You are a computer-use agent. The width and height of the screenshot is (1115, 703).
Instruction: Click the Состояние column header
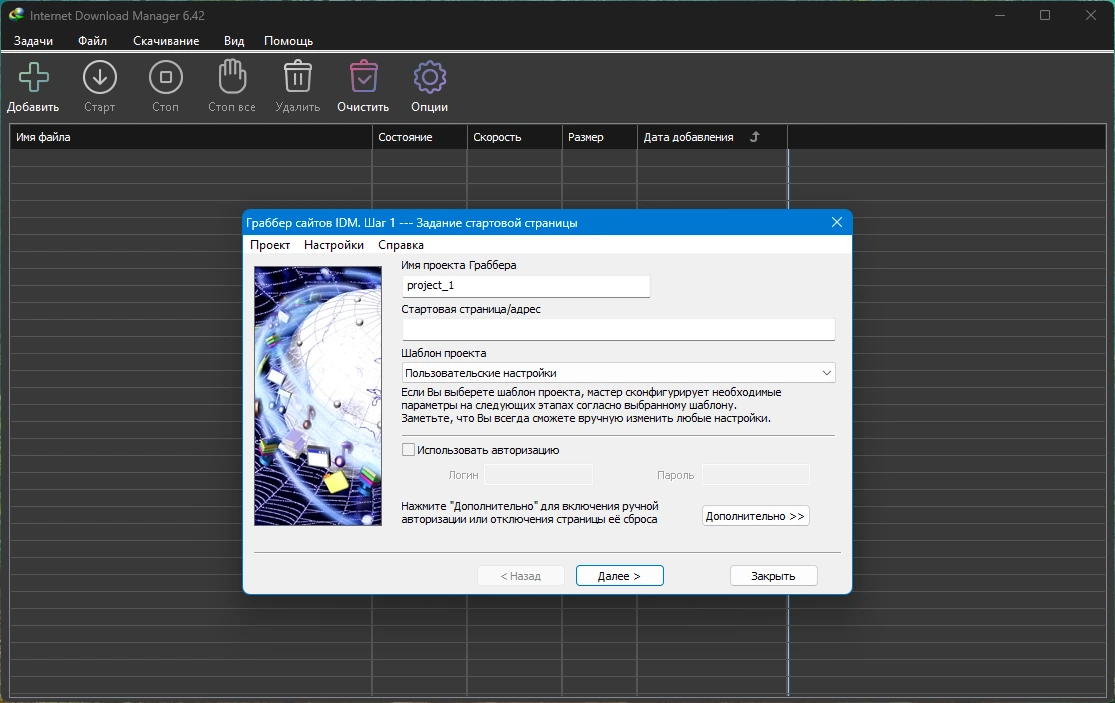pyautogui.click(x=420, y=137)
